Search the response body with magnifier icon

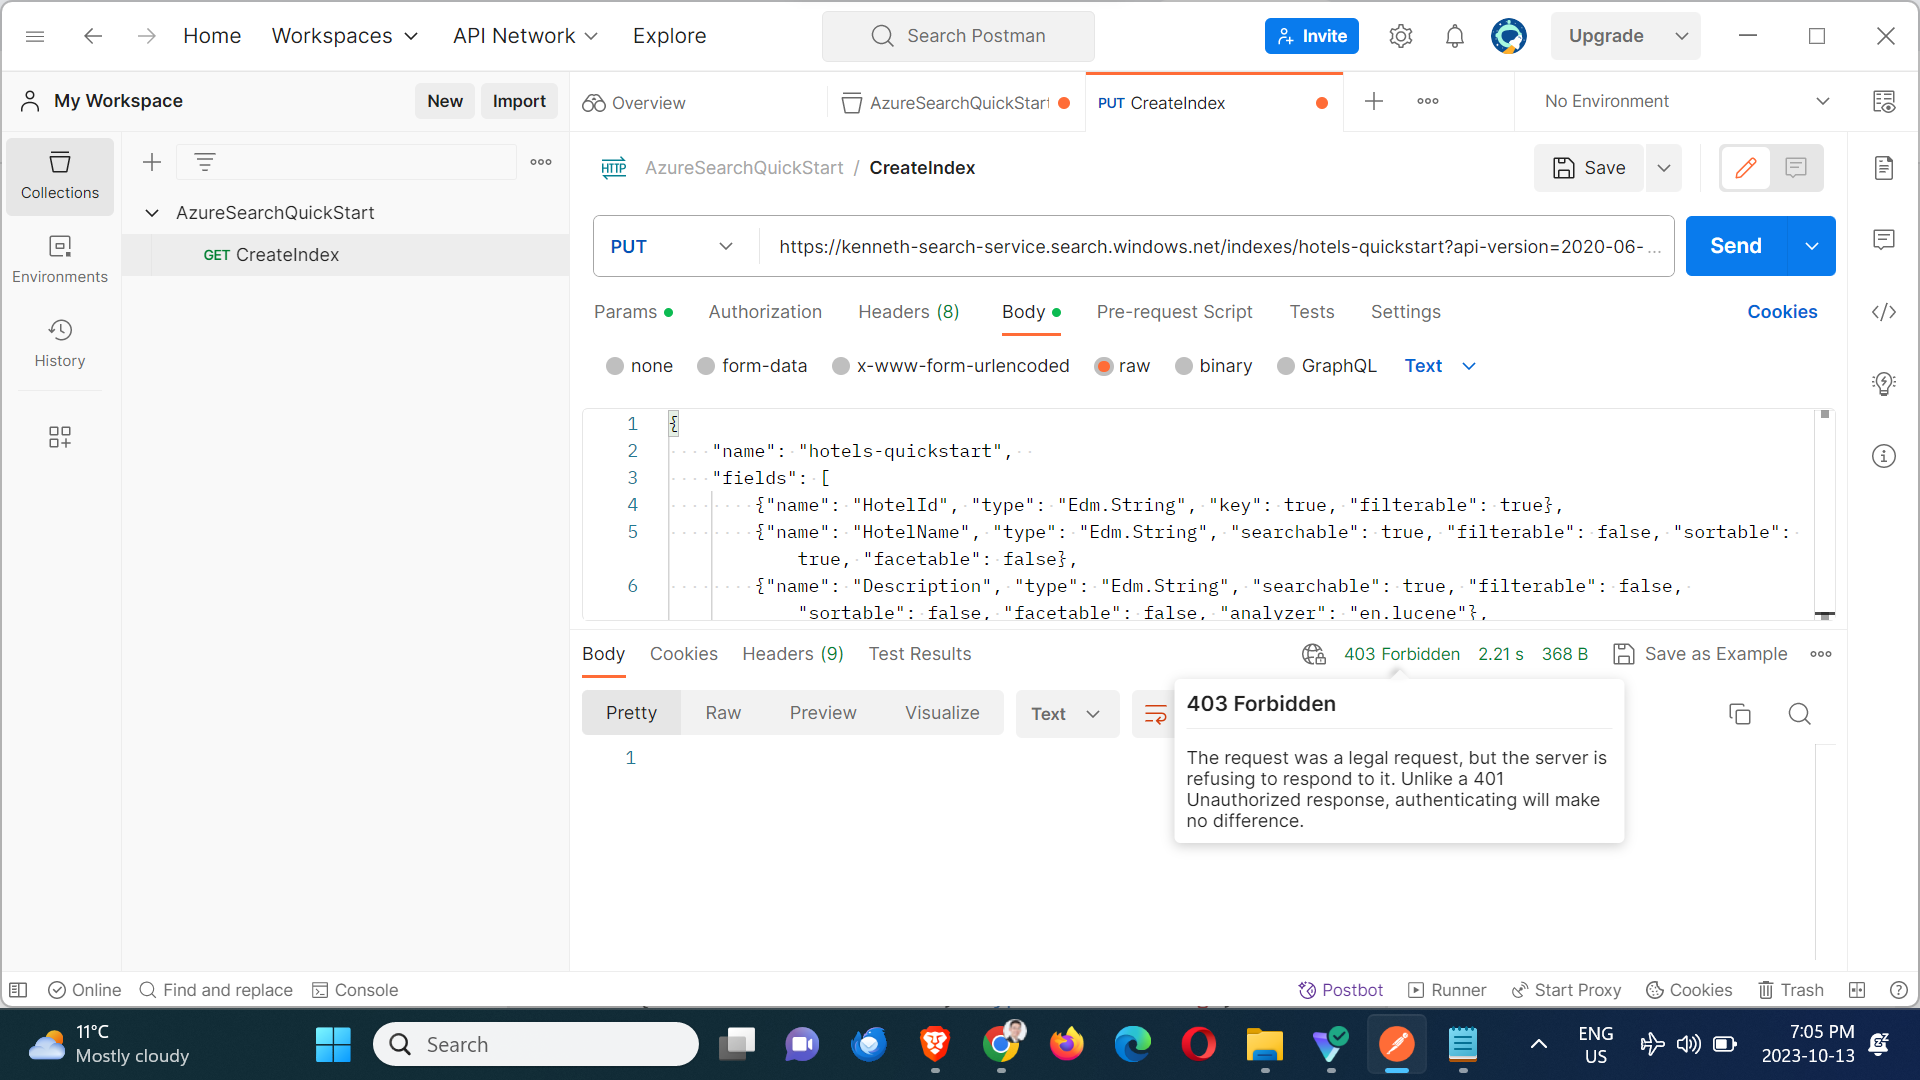coord(1799,714)
